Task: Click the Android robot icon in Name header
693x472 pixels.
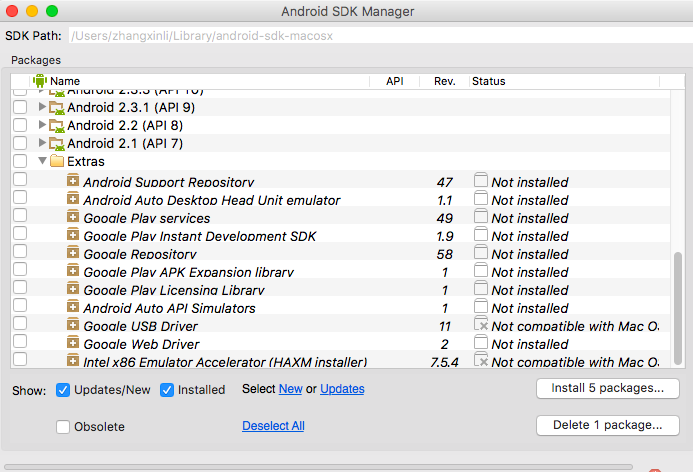Action: tap(40, 81)
